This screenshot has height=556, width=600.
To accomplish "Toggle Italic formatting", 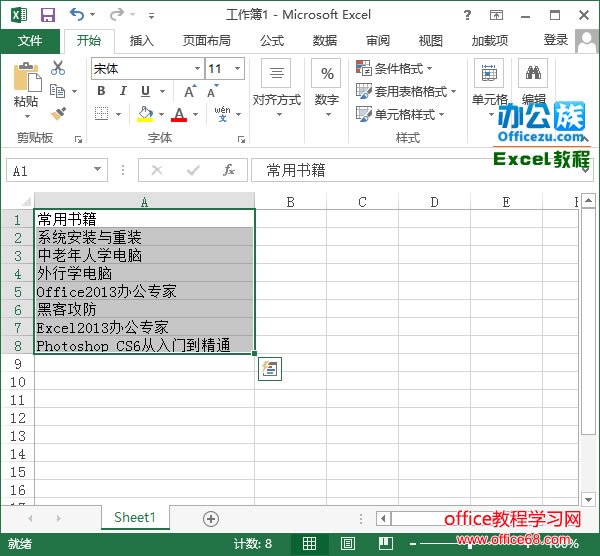I will point(123,91).
